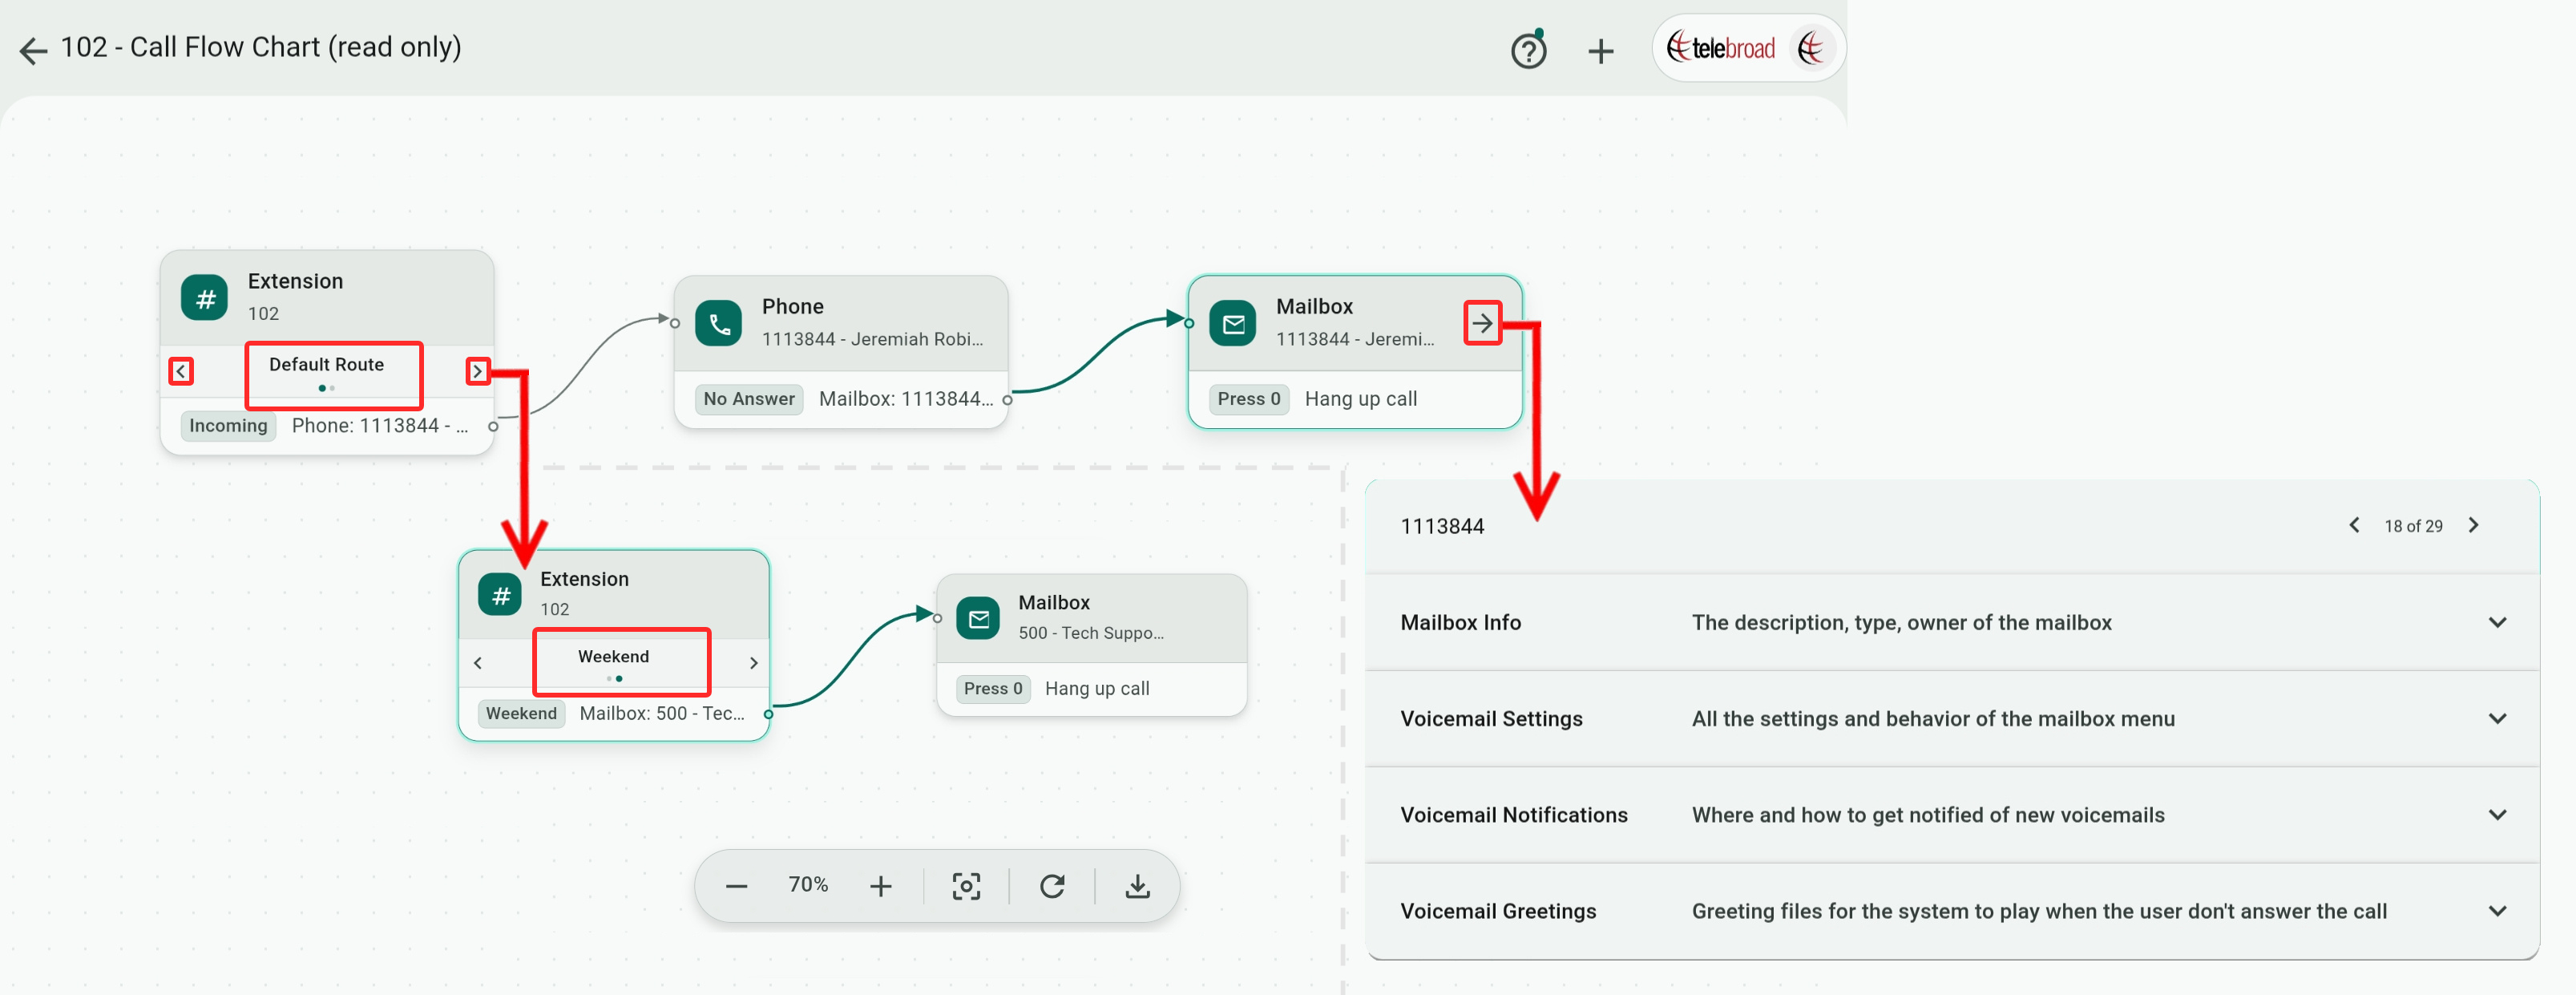Reset the chart with the refresh icon
Image resolution: width=2576 pixels, height=995 pixels.
click(x=1051, y=886)
